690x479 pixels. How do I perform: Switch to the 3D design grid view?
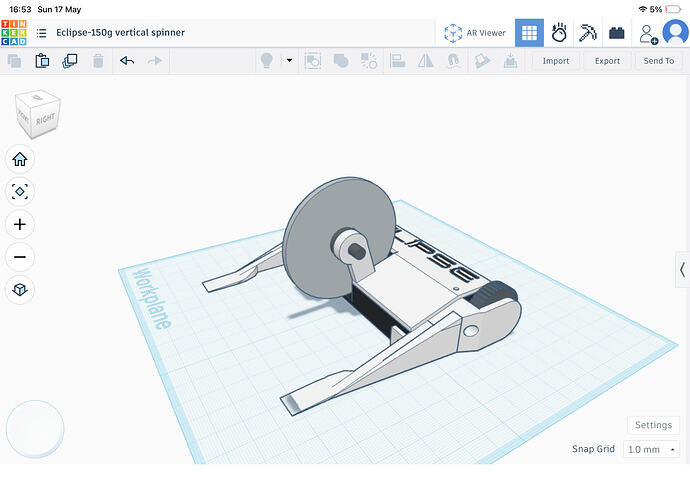click(529, 33)
